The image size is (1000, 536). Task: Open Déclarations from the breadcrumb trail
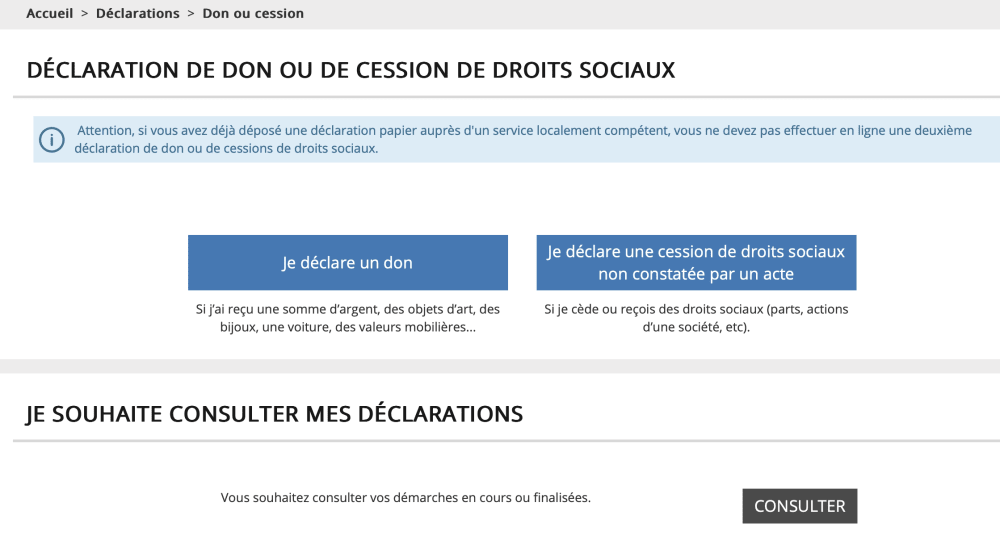(137, 14)
